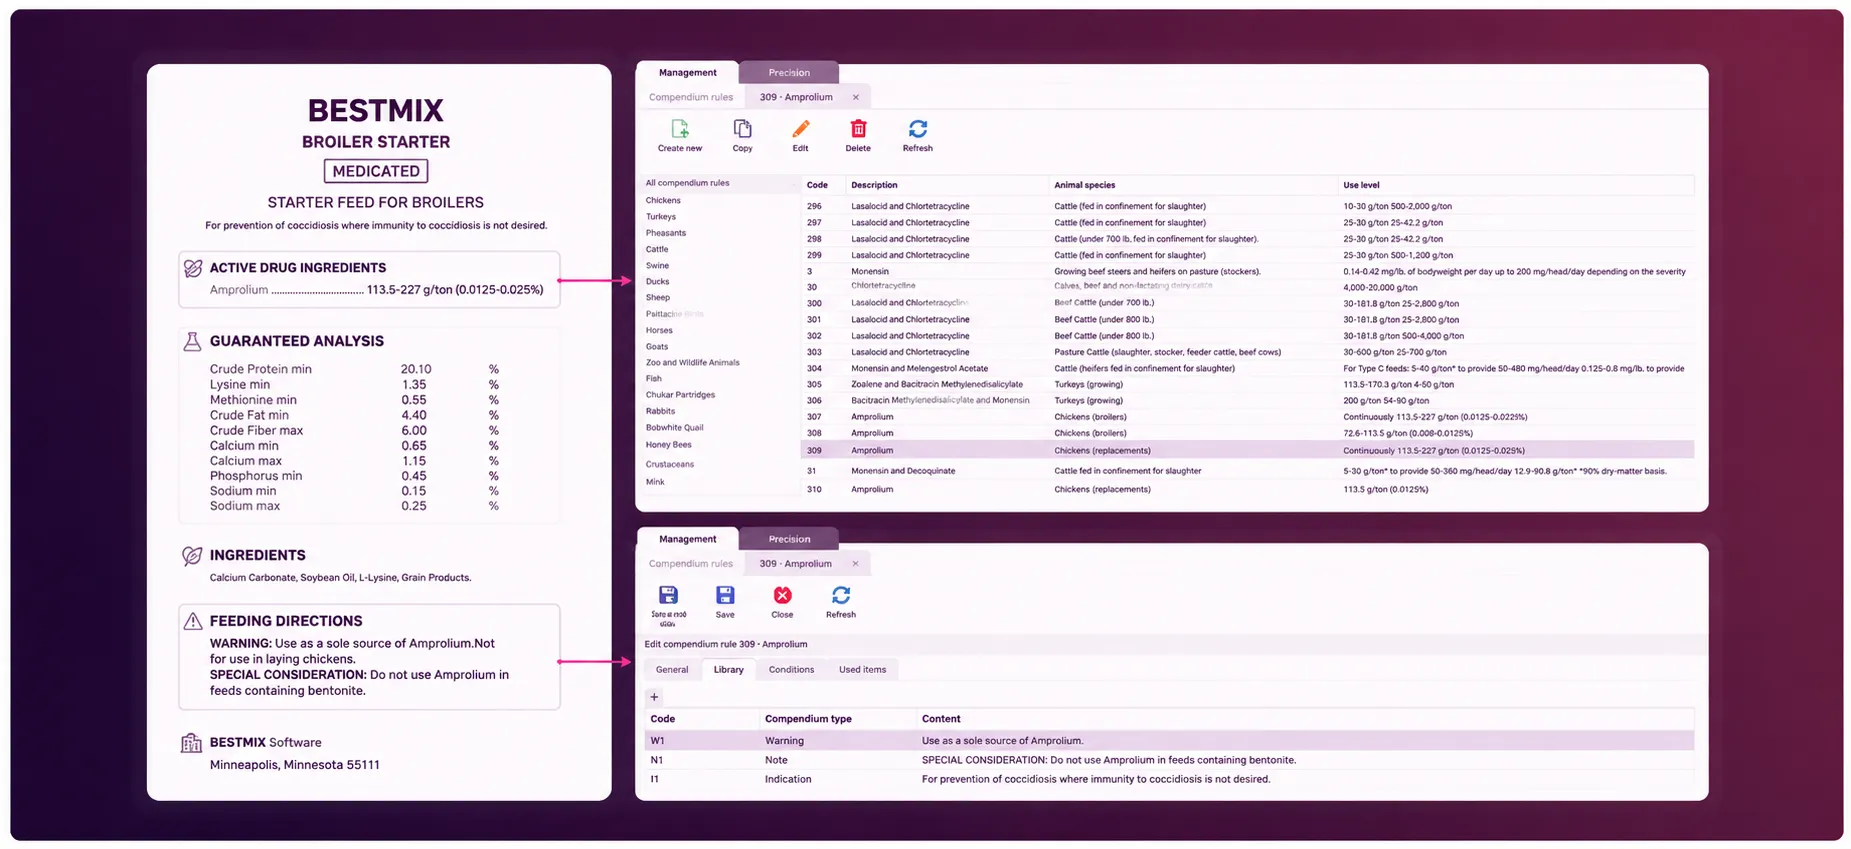Select the Monensin row with code 3
This screenshot has width=1851, height=849.
1247,271
